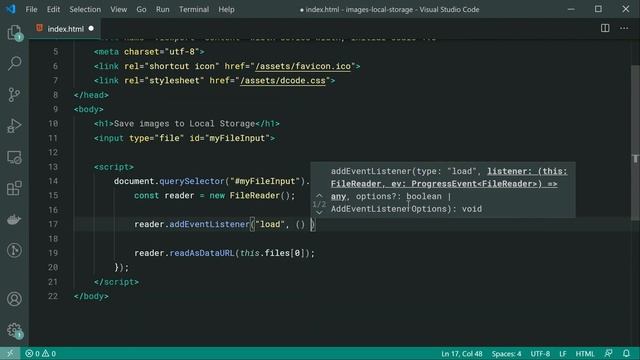
Task: Open the Run menu
Action: coord(162,9)
